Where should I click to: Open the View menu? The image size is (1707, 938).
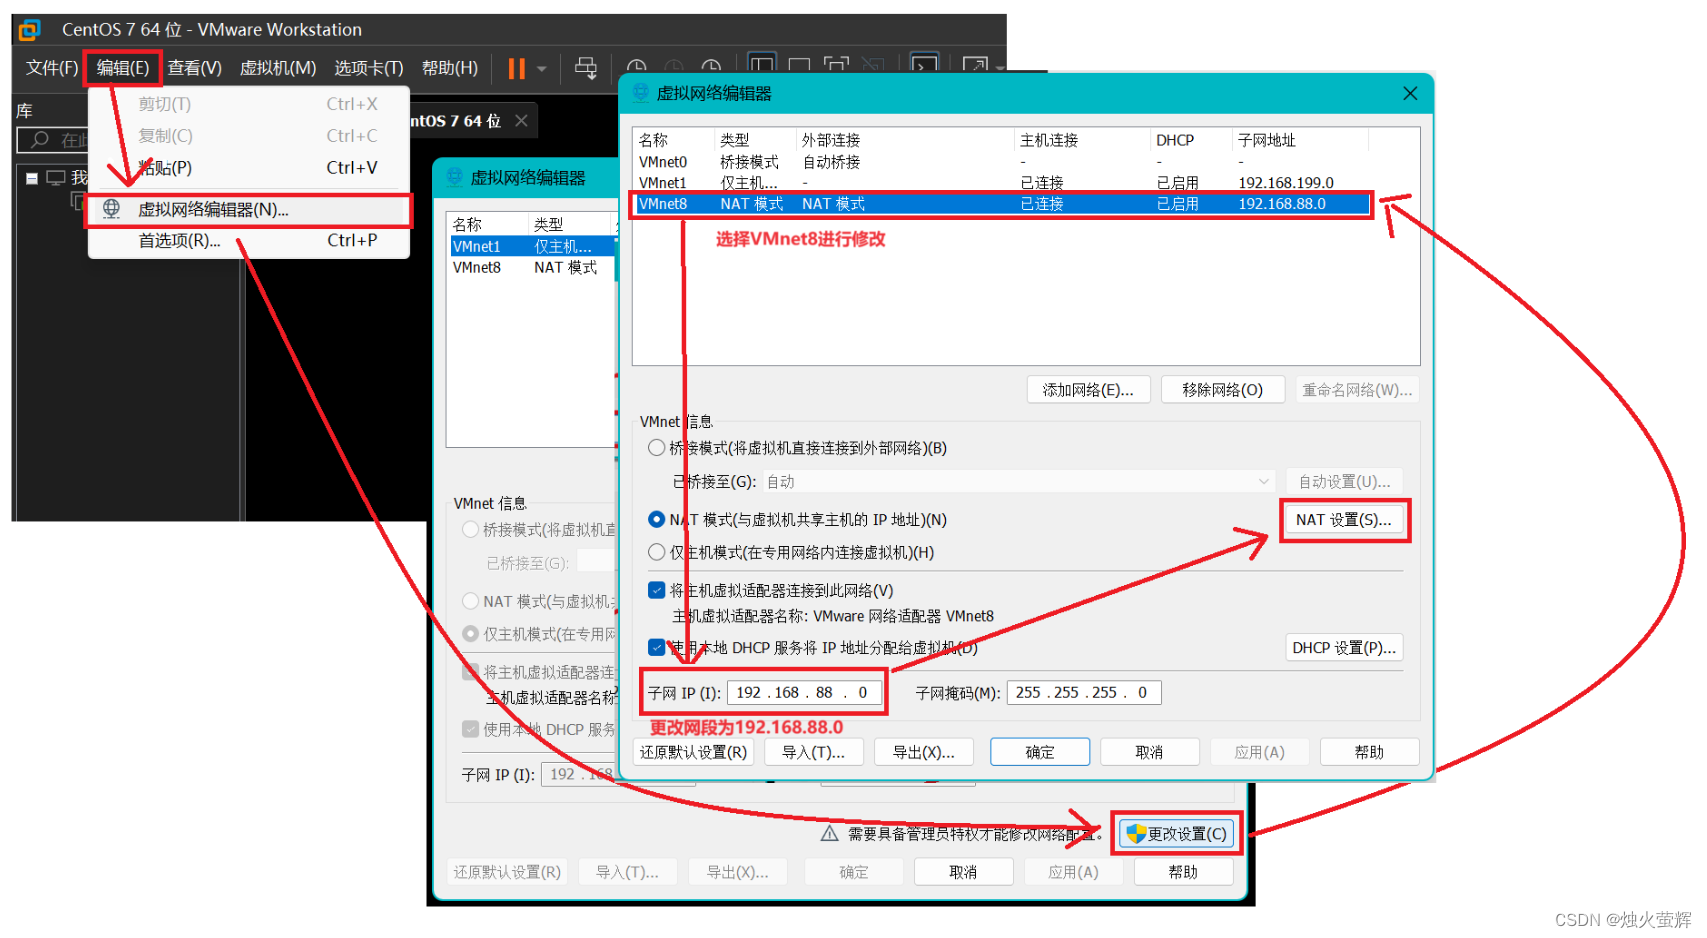[194, 68]
